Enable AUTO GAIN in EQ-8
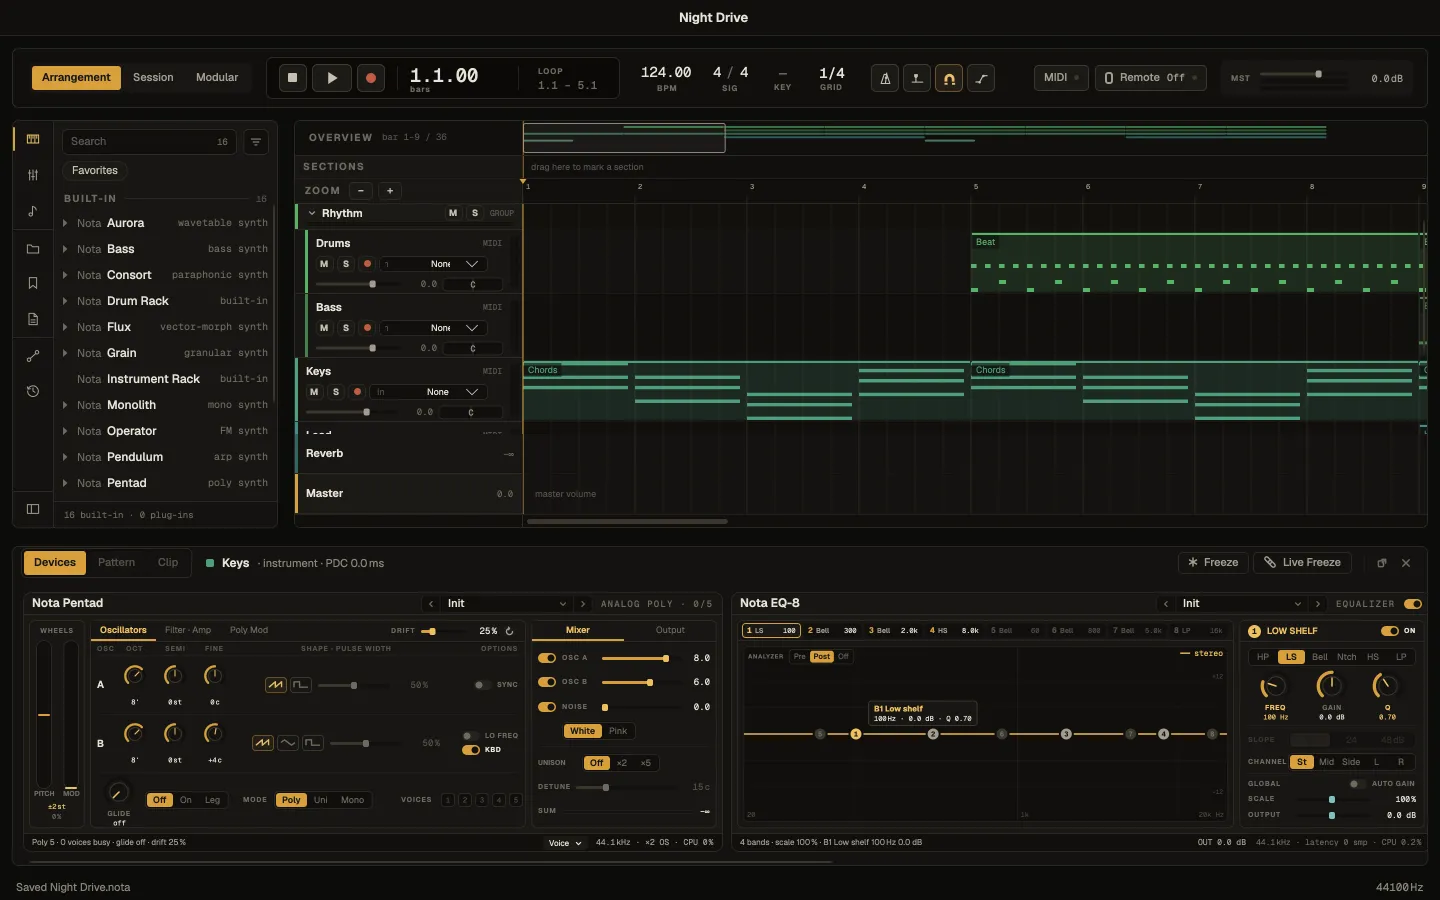Image resolution: width=1440 pixels, height=900 pixels. 1357,784
